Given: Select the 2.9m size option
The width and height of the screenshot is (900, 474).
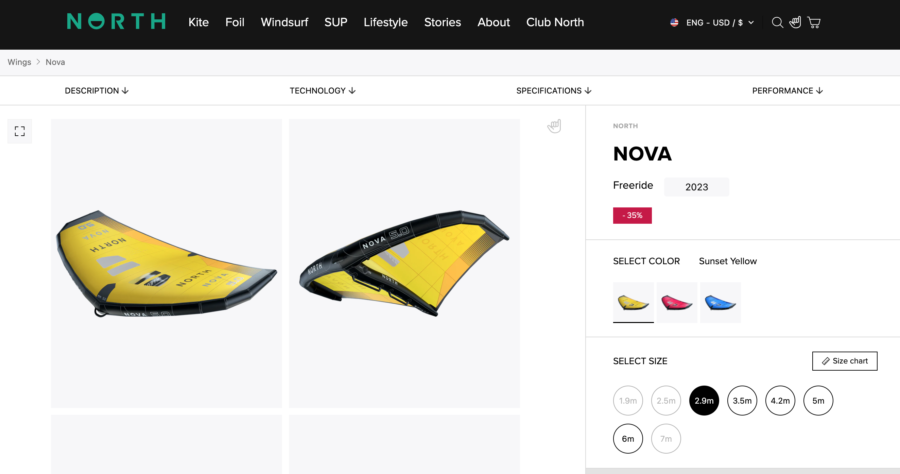Looking at the screenshot, I should (x=704, y=401).
